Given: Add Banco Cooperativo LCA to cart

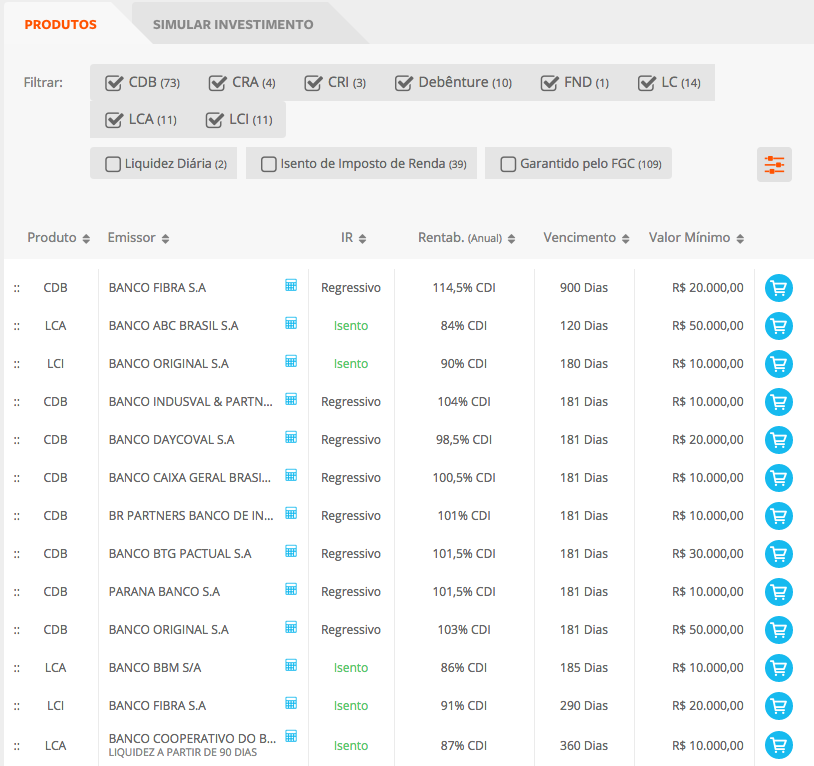Looking at the screenshot, I should point(778,744).
